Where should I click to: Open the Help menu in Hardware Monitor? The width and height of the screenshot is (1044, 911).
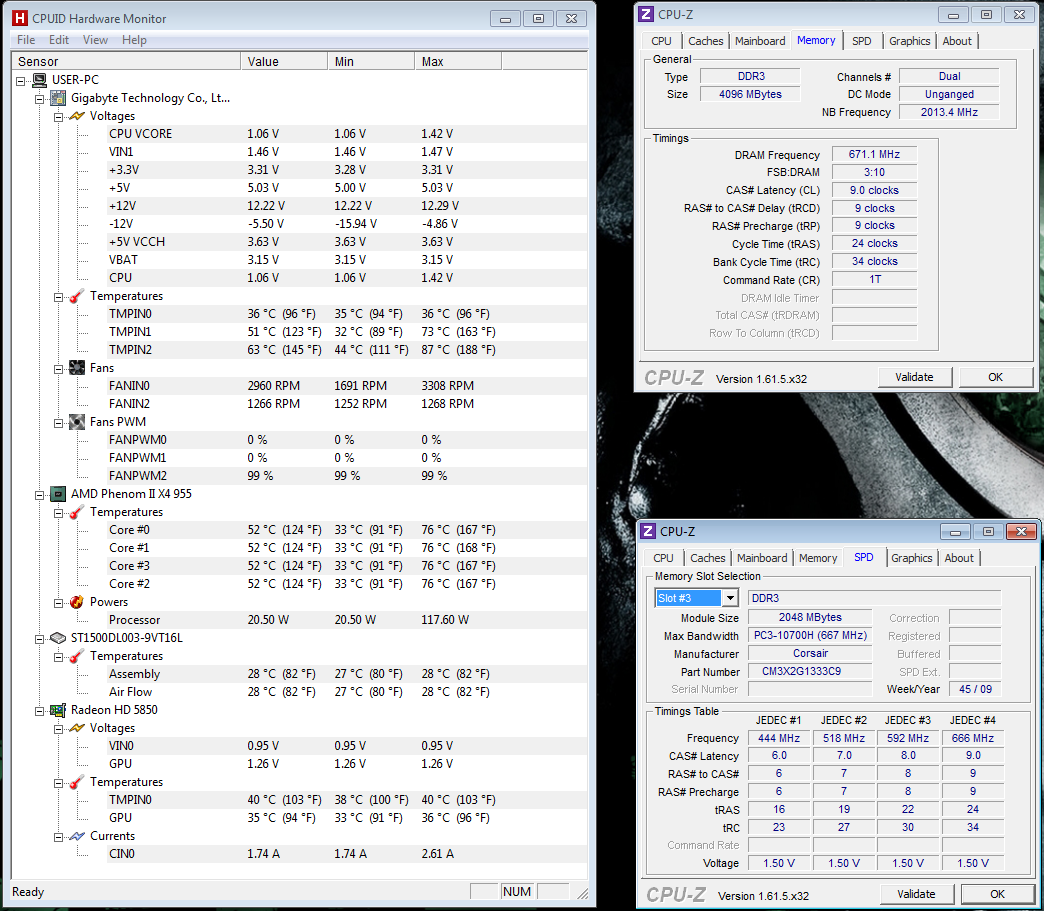coord(134,40)
